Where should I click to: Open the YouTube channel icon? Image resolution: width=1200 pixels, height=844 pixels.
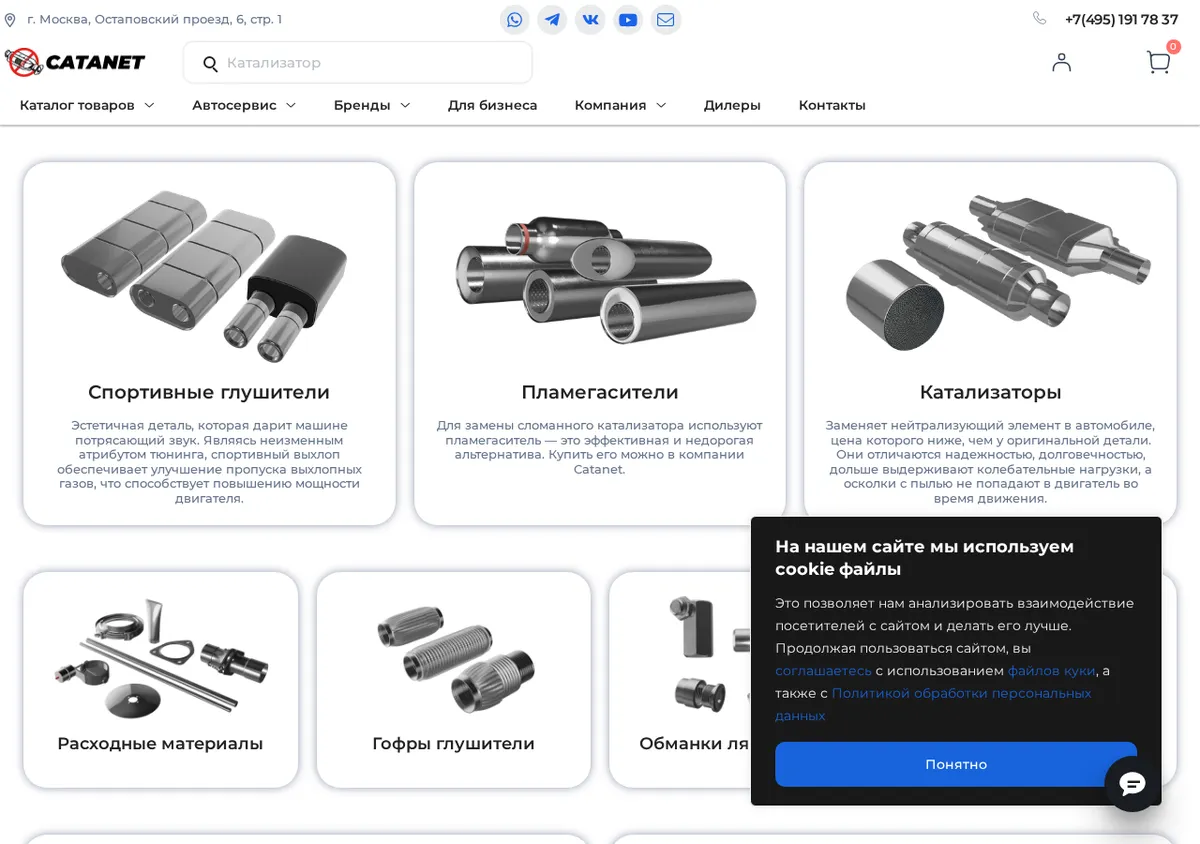coord(628,20)
